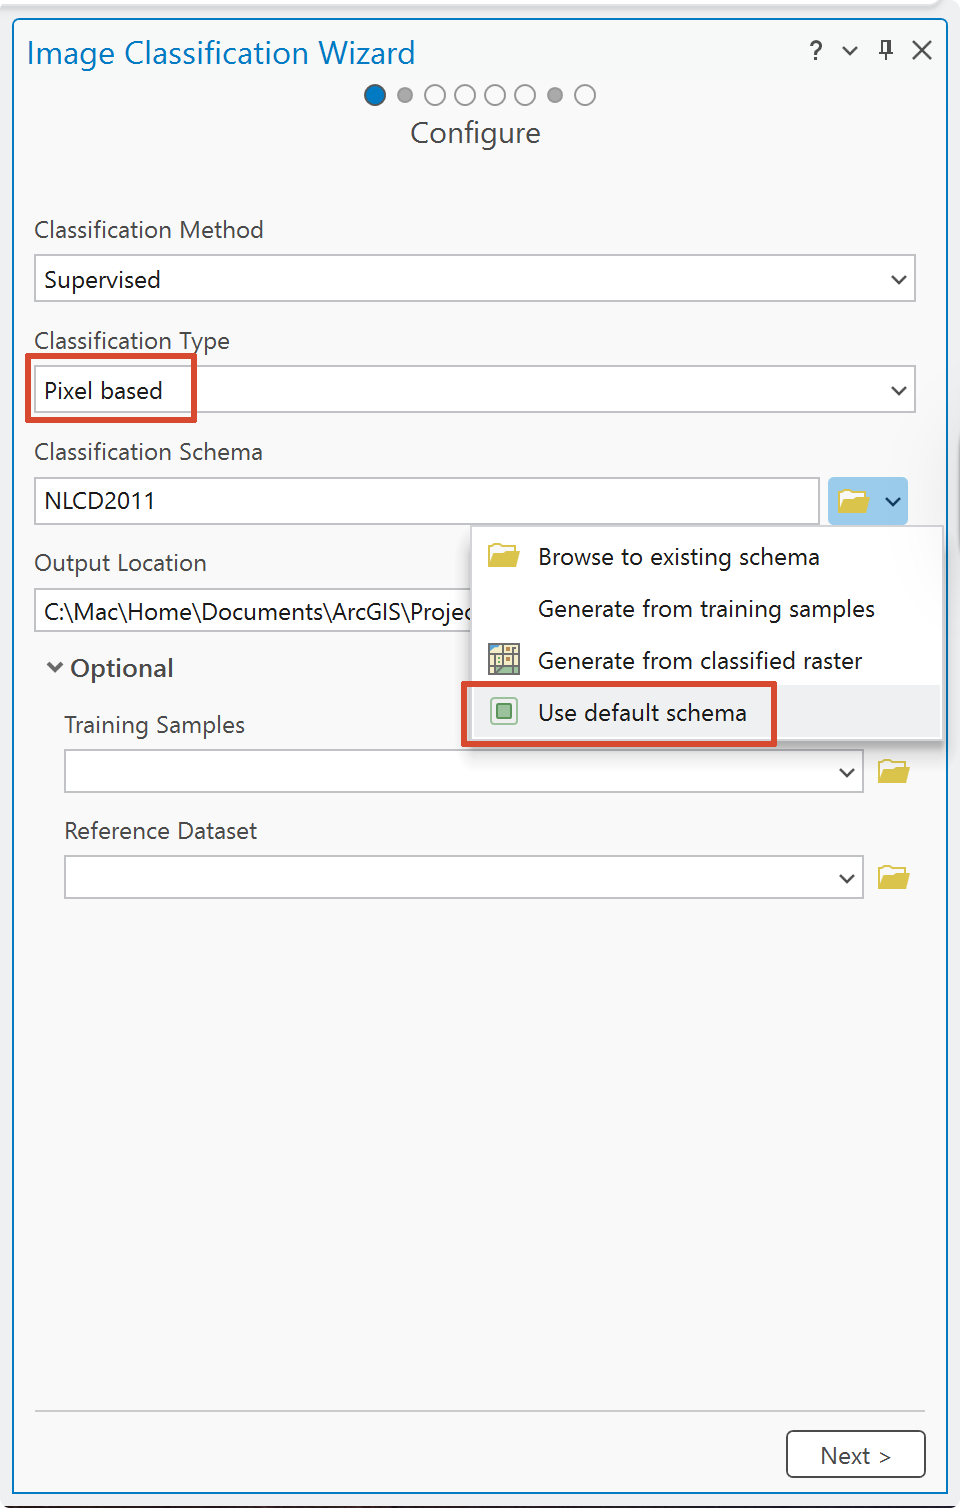The height and width of the screenshot is (1508, 960).
Task: Toggle the auto-hide pin icon
Action: pyautogui.click(x=886, y=50)
